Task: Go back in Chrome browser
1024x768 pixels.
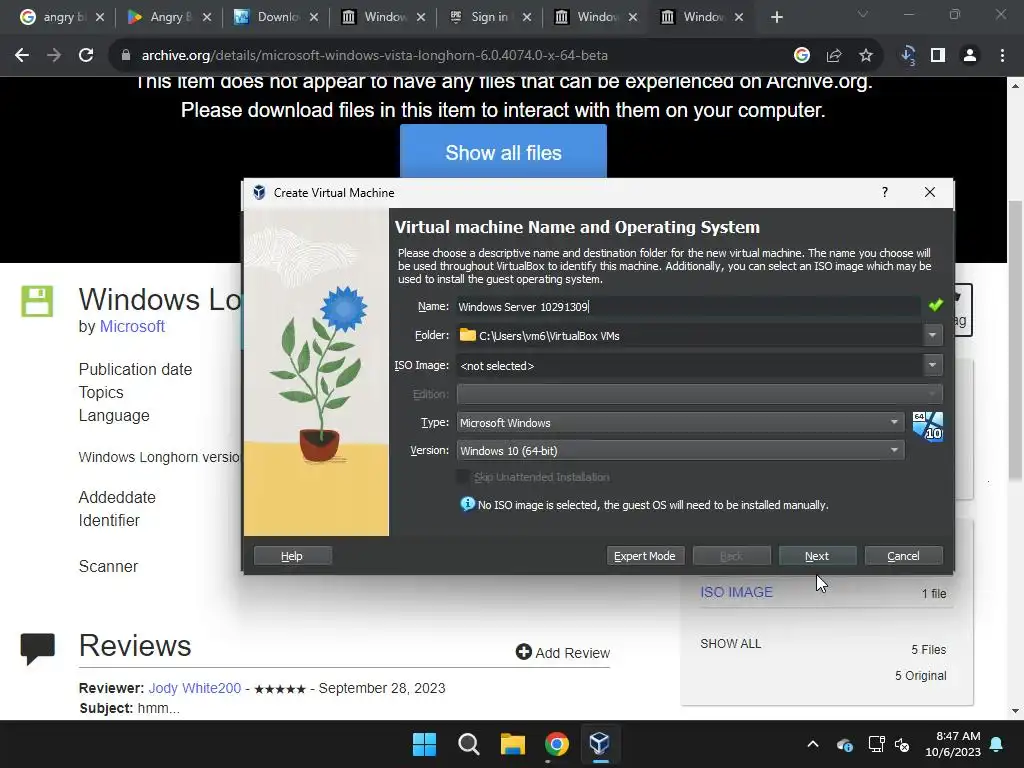Action: point(22,56)
